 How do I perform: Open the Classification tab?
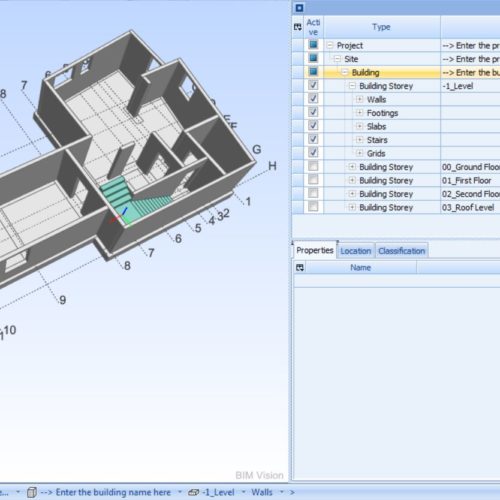(x=402, y=251)
